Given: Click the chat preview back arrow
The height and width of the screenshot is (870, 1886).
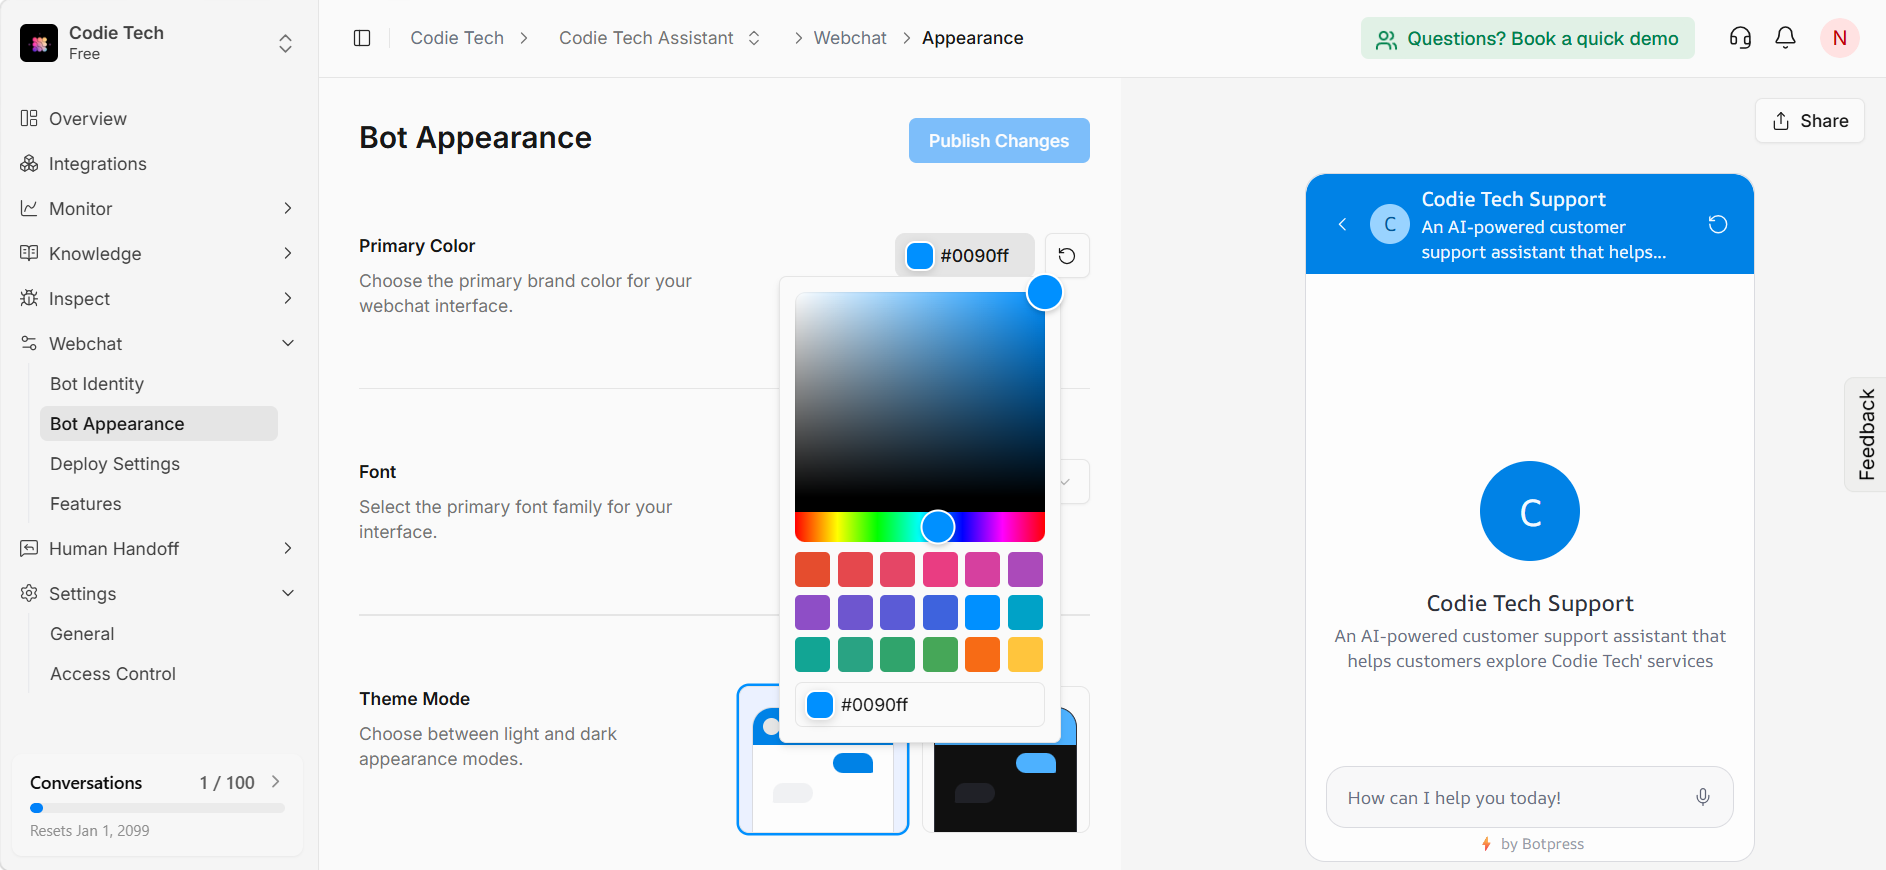Looking at the screenshot, I should coord(1342,224).
